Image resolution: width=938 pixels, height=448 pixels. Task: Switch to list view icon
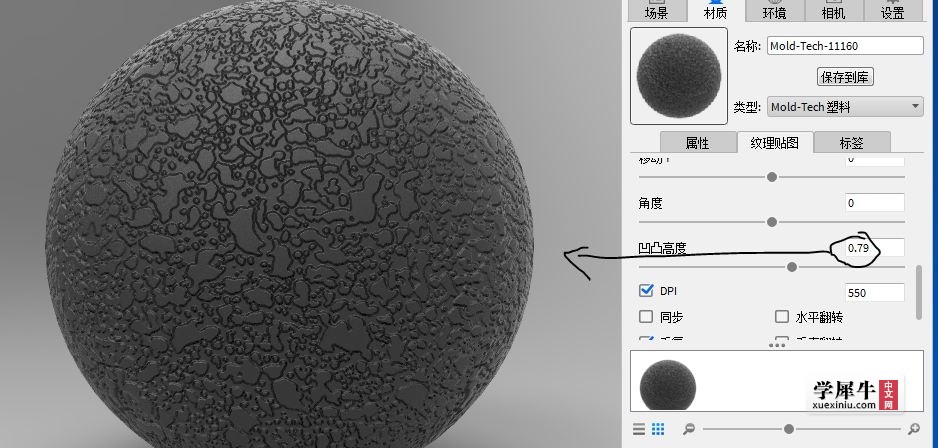pos(639,429)
